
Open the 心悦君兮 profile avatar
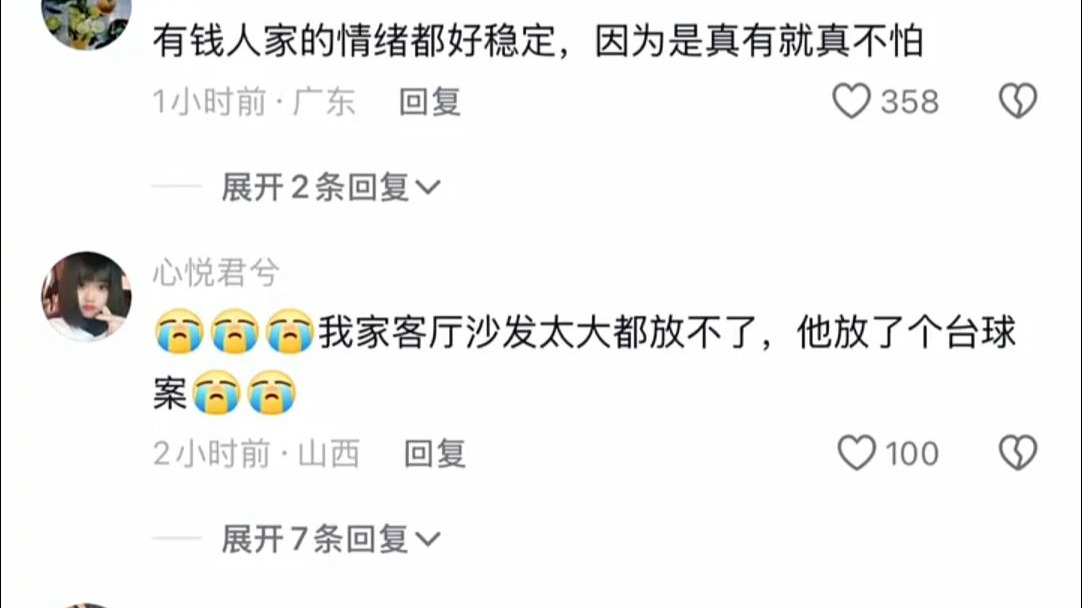pyautogui.click(x=86, y=296)
